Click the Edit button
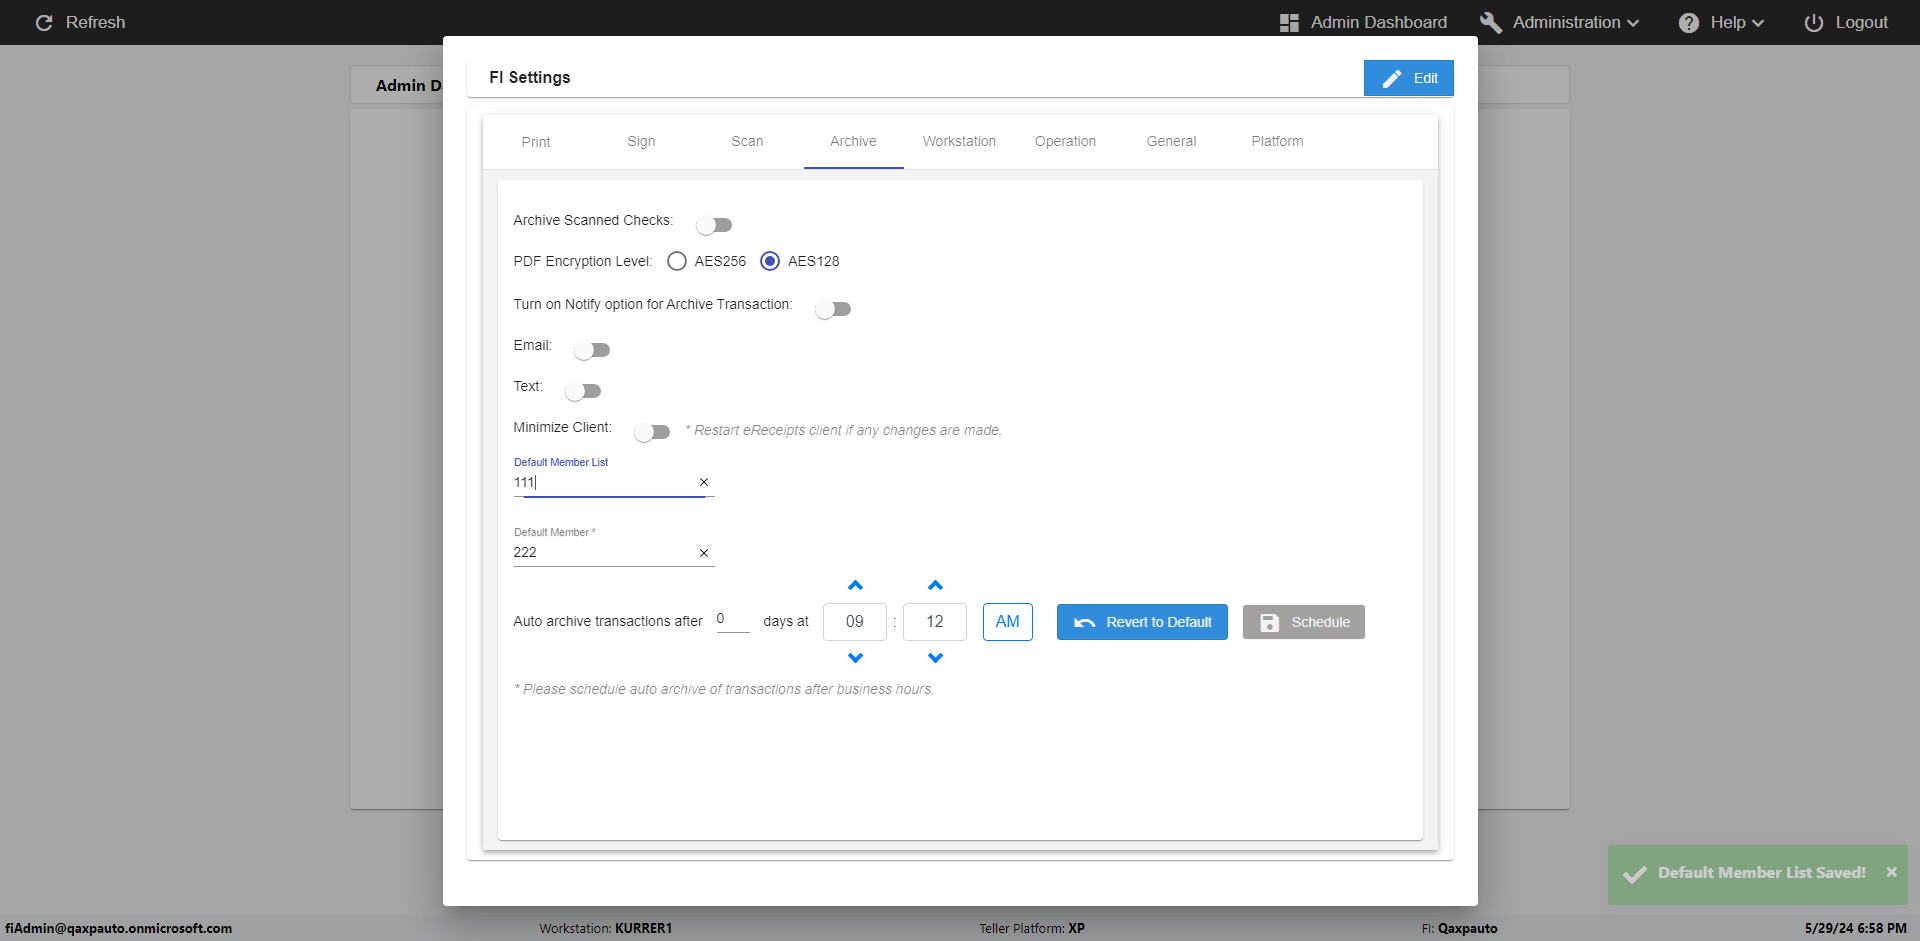This screenshot has height=941, width=1920. (1408, 78)
